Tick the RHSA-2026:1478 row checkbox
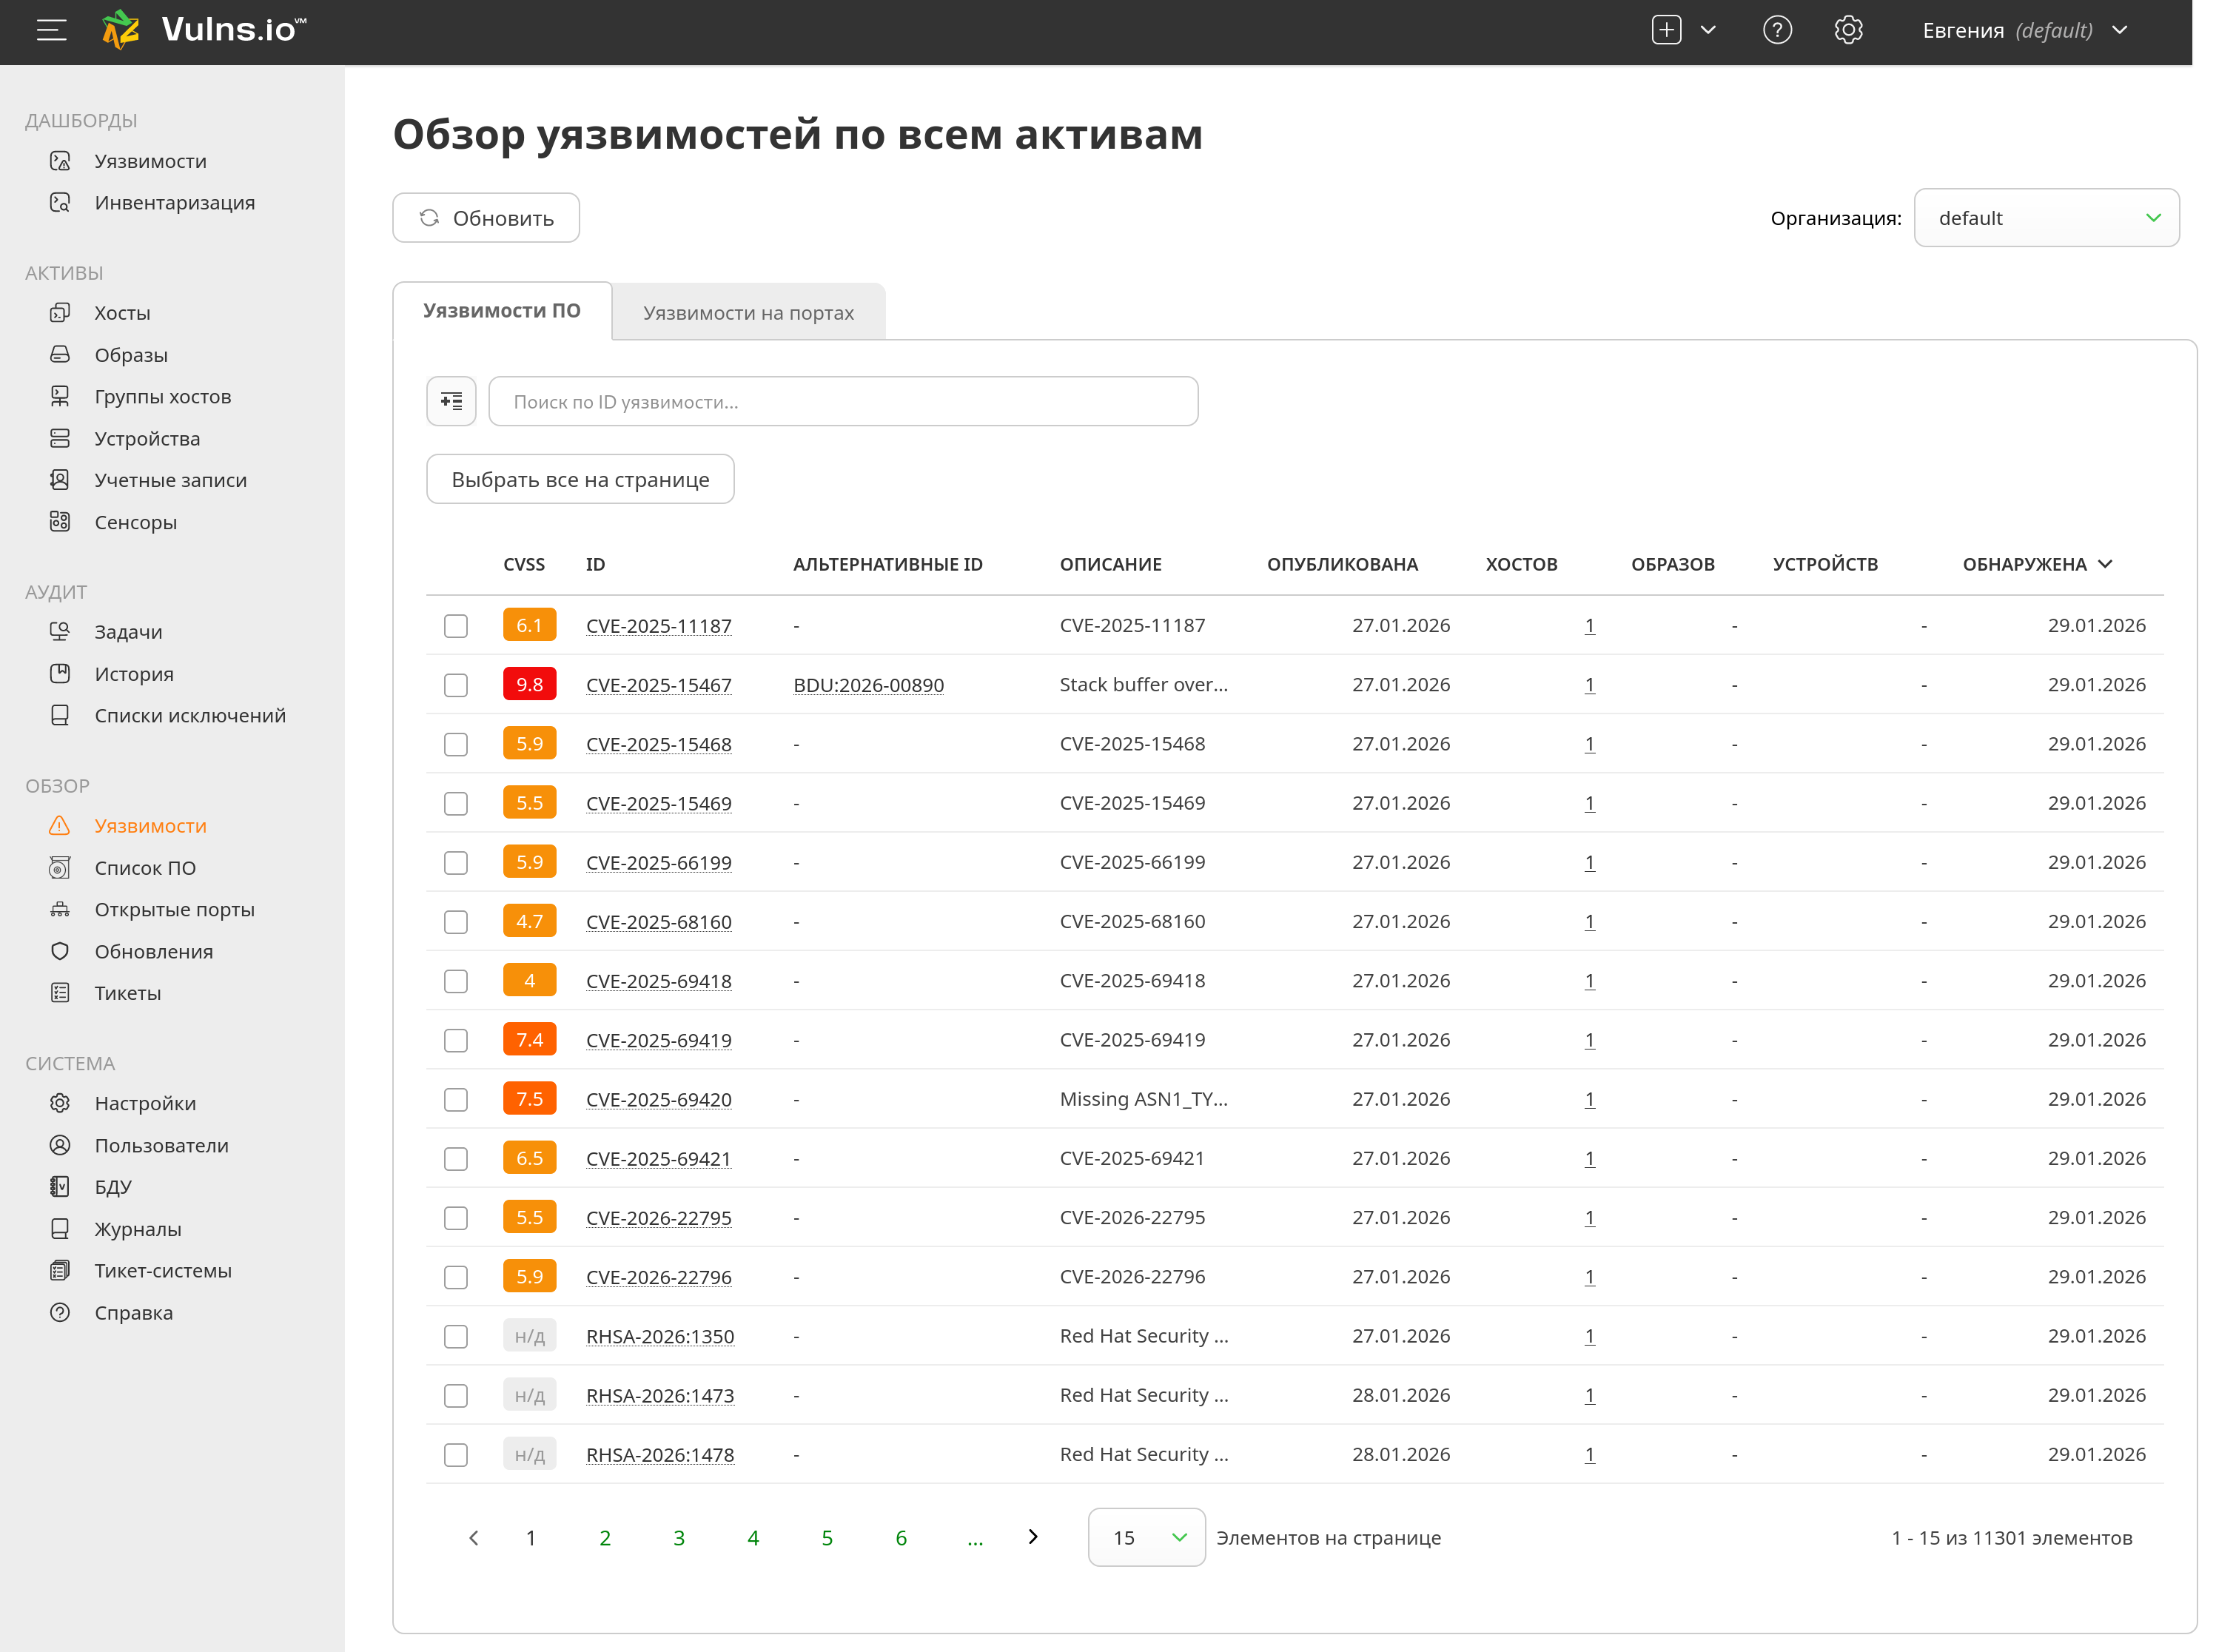This screenshot has width=2216, height=1652. click(456, 1454)
